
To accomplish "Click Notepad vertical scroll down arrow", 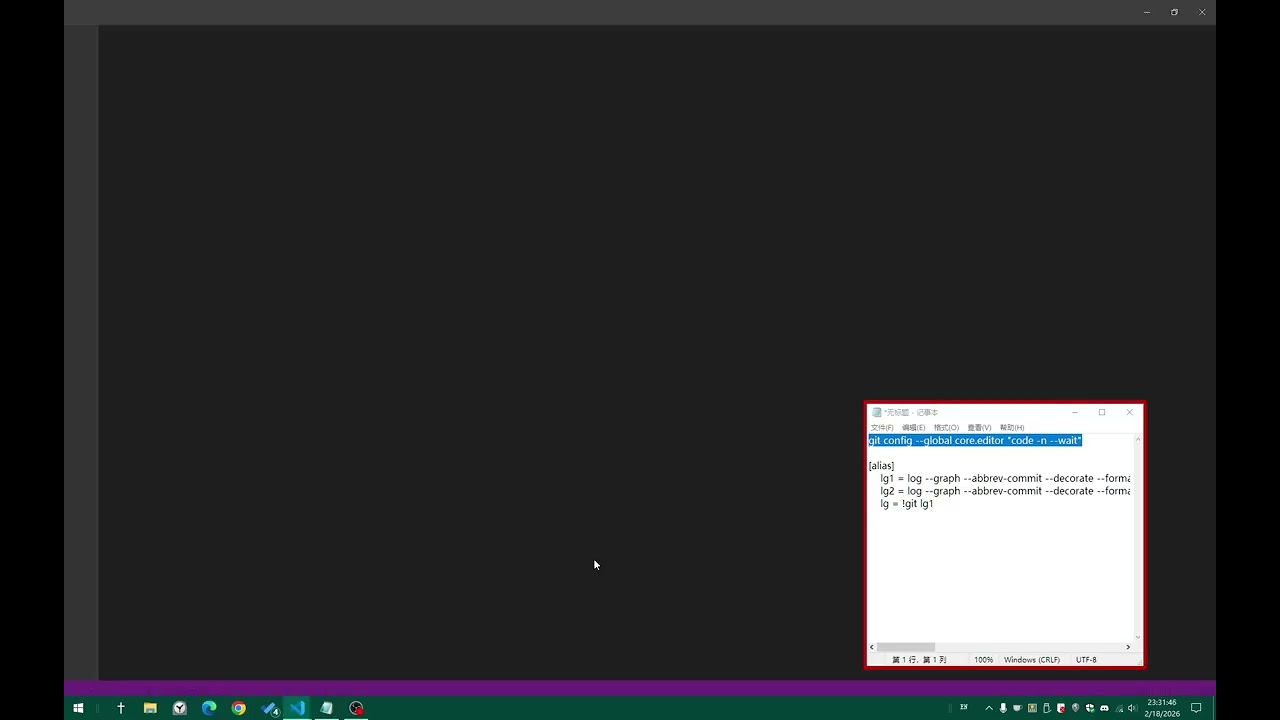I will [1138, 637].
